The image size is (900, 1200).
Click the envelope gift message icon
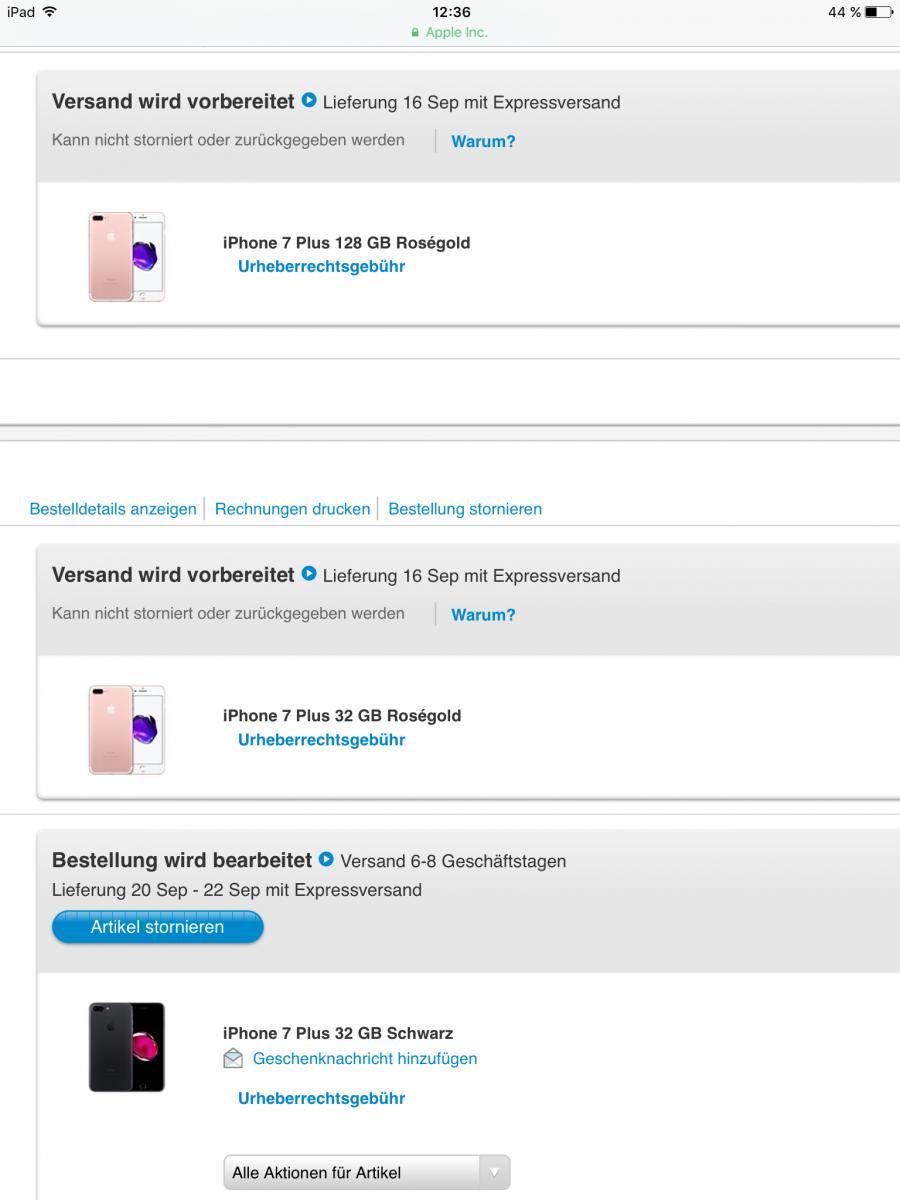tap(233, 1058)
